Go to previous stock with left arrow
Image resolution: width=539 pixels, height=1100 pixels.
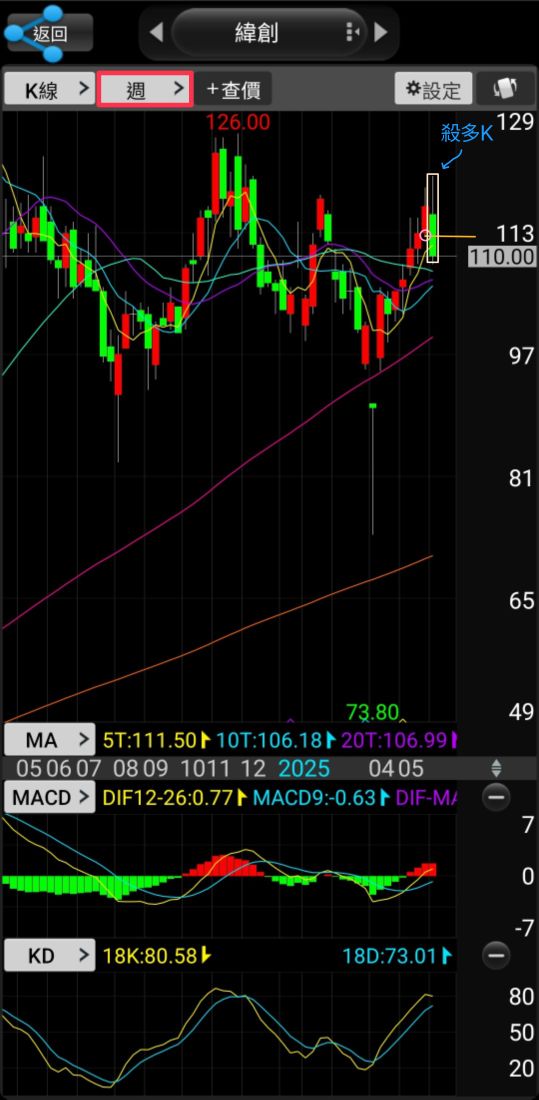click(157, 32)
